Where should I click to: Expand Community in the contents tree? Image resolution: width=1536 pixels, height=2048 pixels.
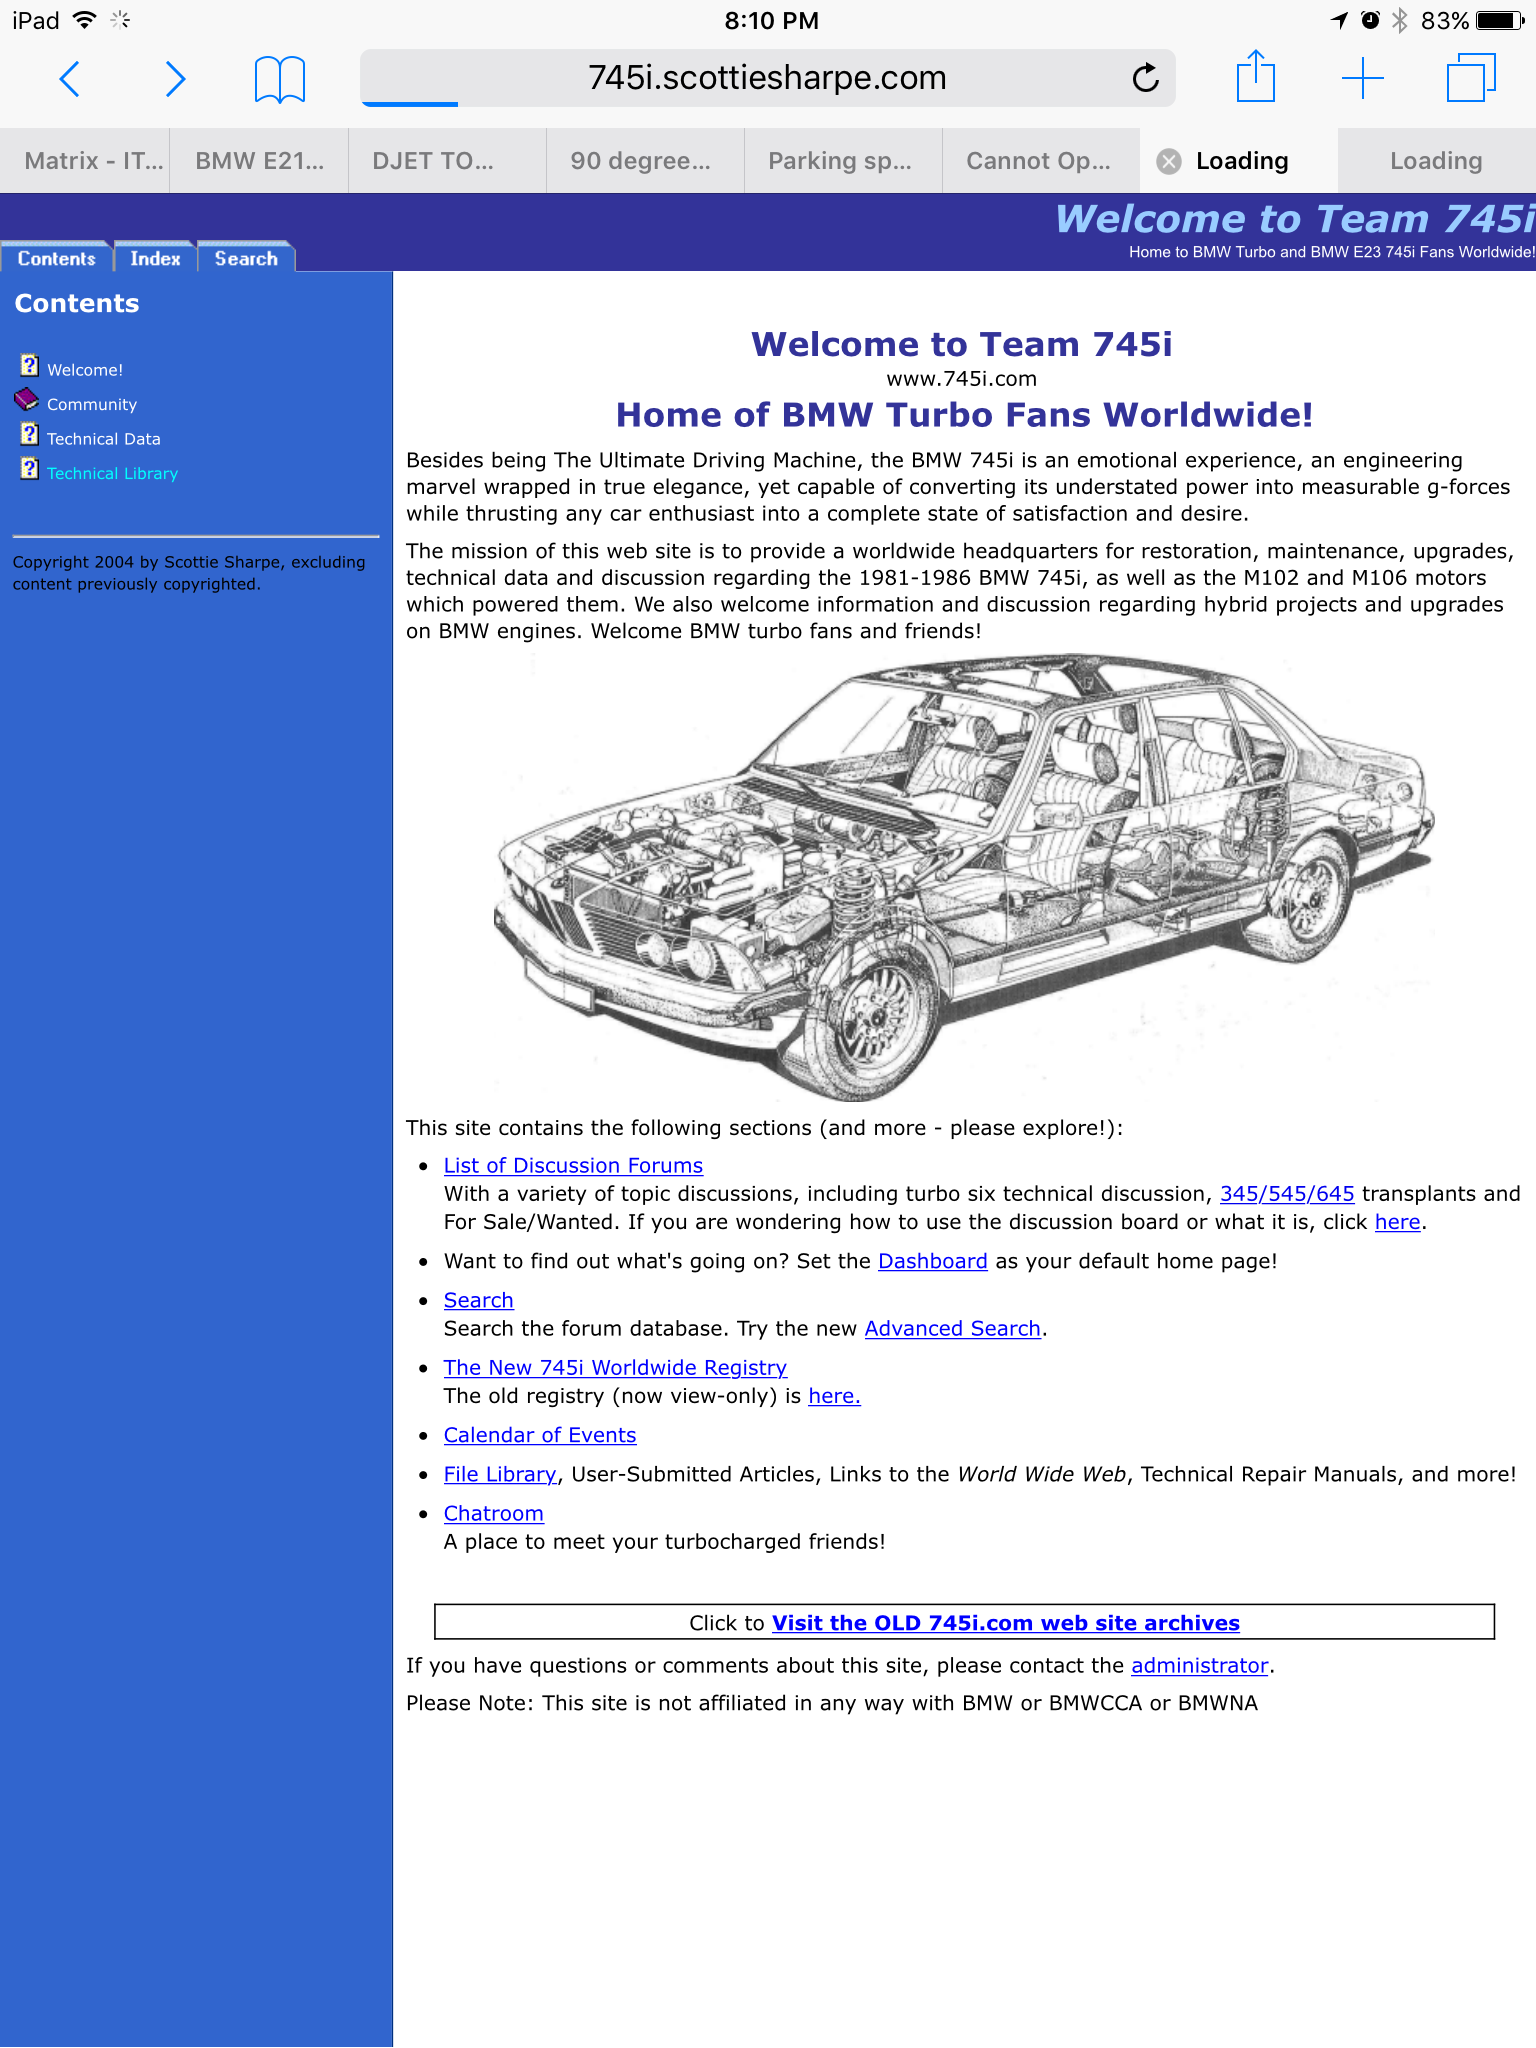[92, 404]
